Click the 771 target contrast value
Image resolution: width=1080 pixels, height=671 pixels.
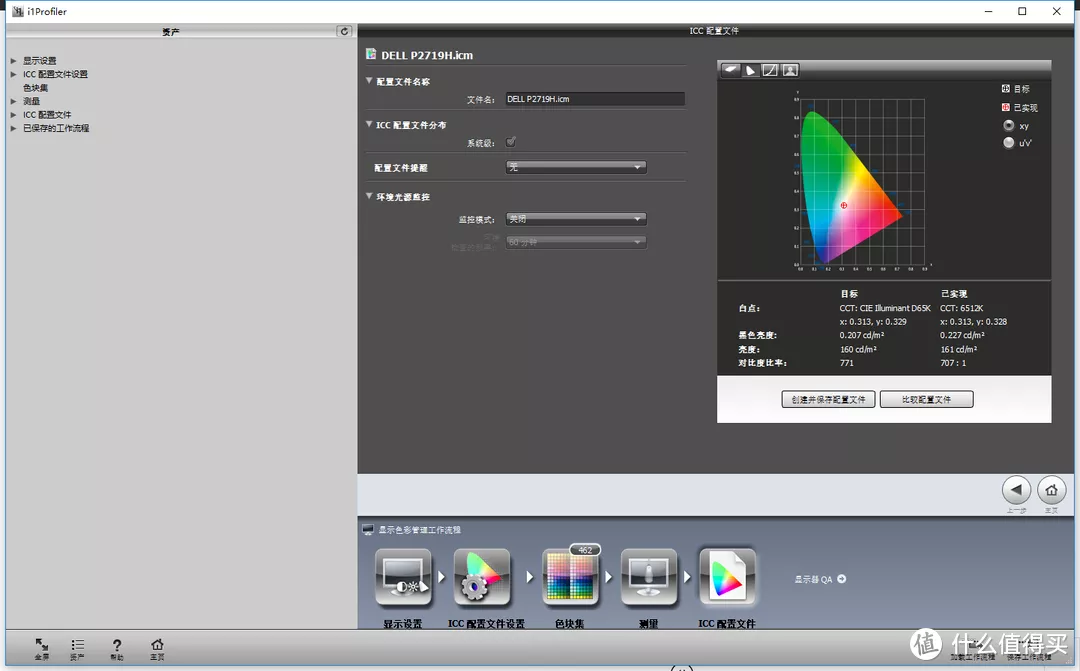(x=847, y=363)
